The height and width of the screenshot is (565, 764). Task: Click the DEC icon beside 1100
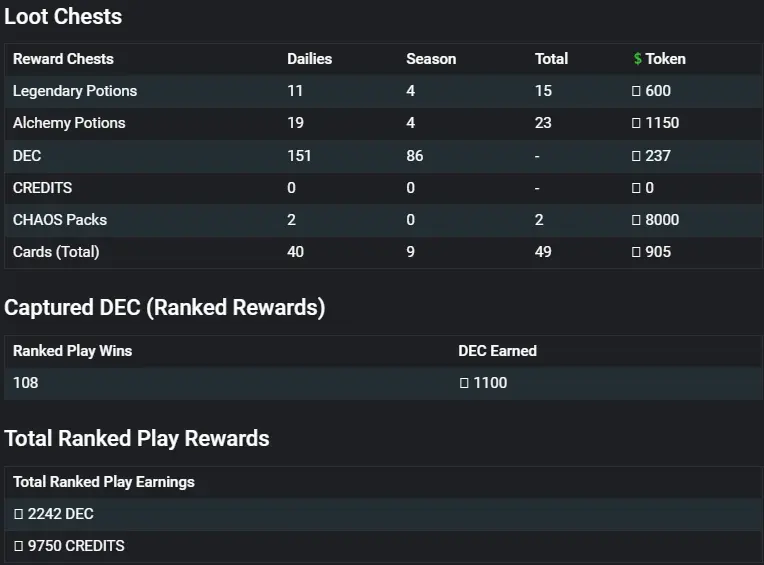(464, 383)
